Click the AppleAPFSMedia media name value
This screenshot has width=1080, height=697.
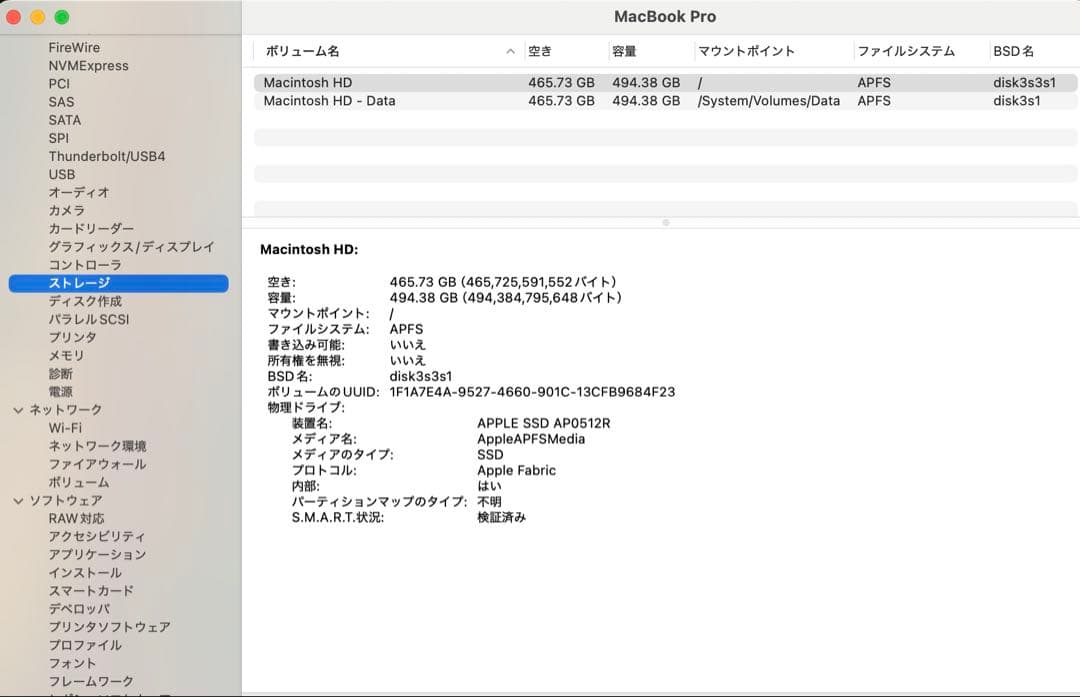tap(531, 439)
